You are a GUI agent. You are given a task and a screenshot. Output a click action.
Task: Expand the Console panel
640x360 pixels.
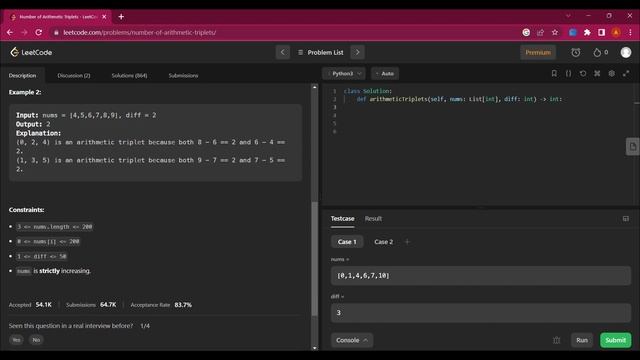click(351, 340)
